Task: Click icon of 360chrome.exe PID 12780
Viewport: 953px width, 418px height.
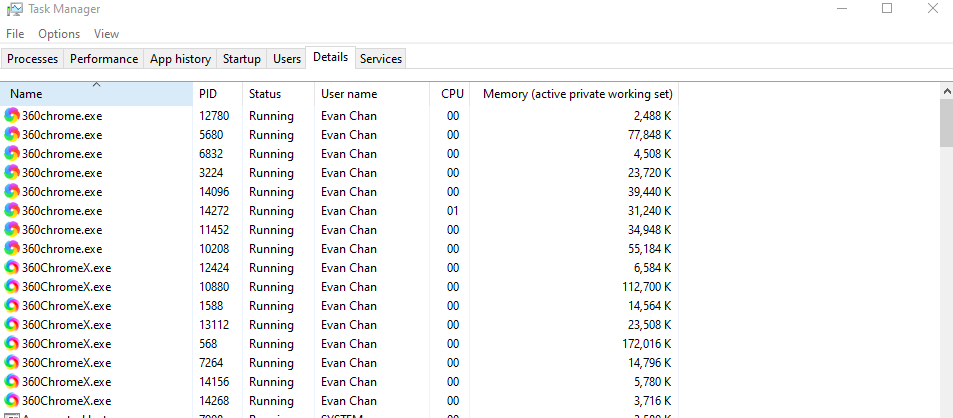Action: point(12,115)
